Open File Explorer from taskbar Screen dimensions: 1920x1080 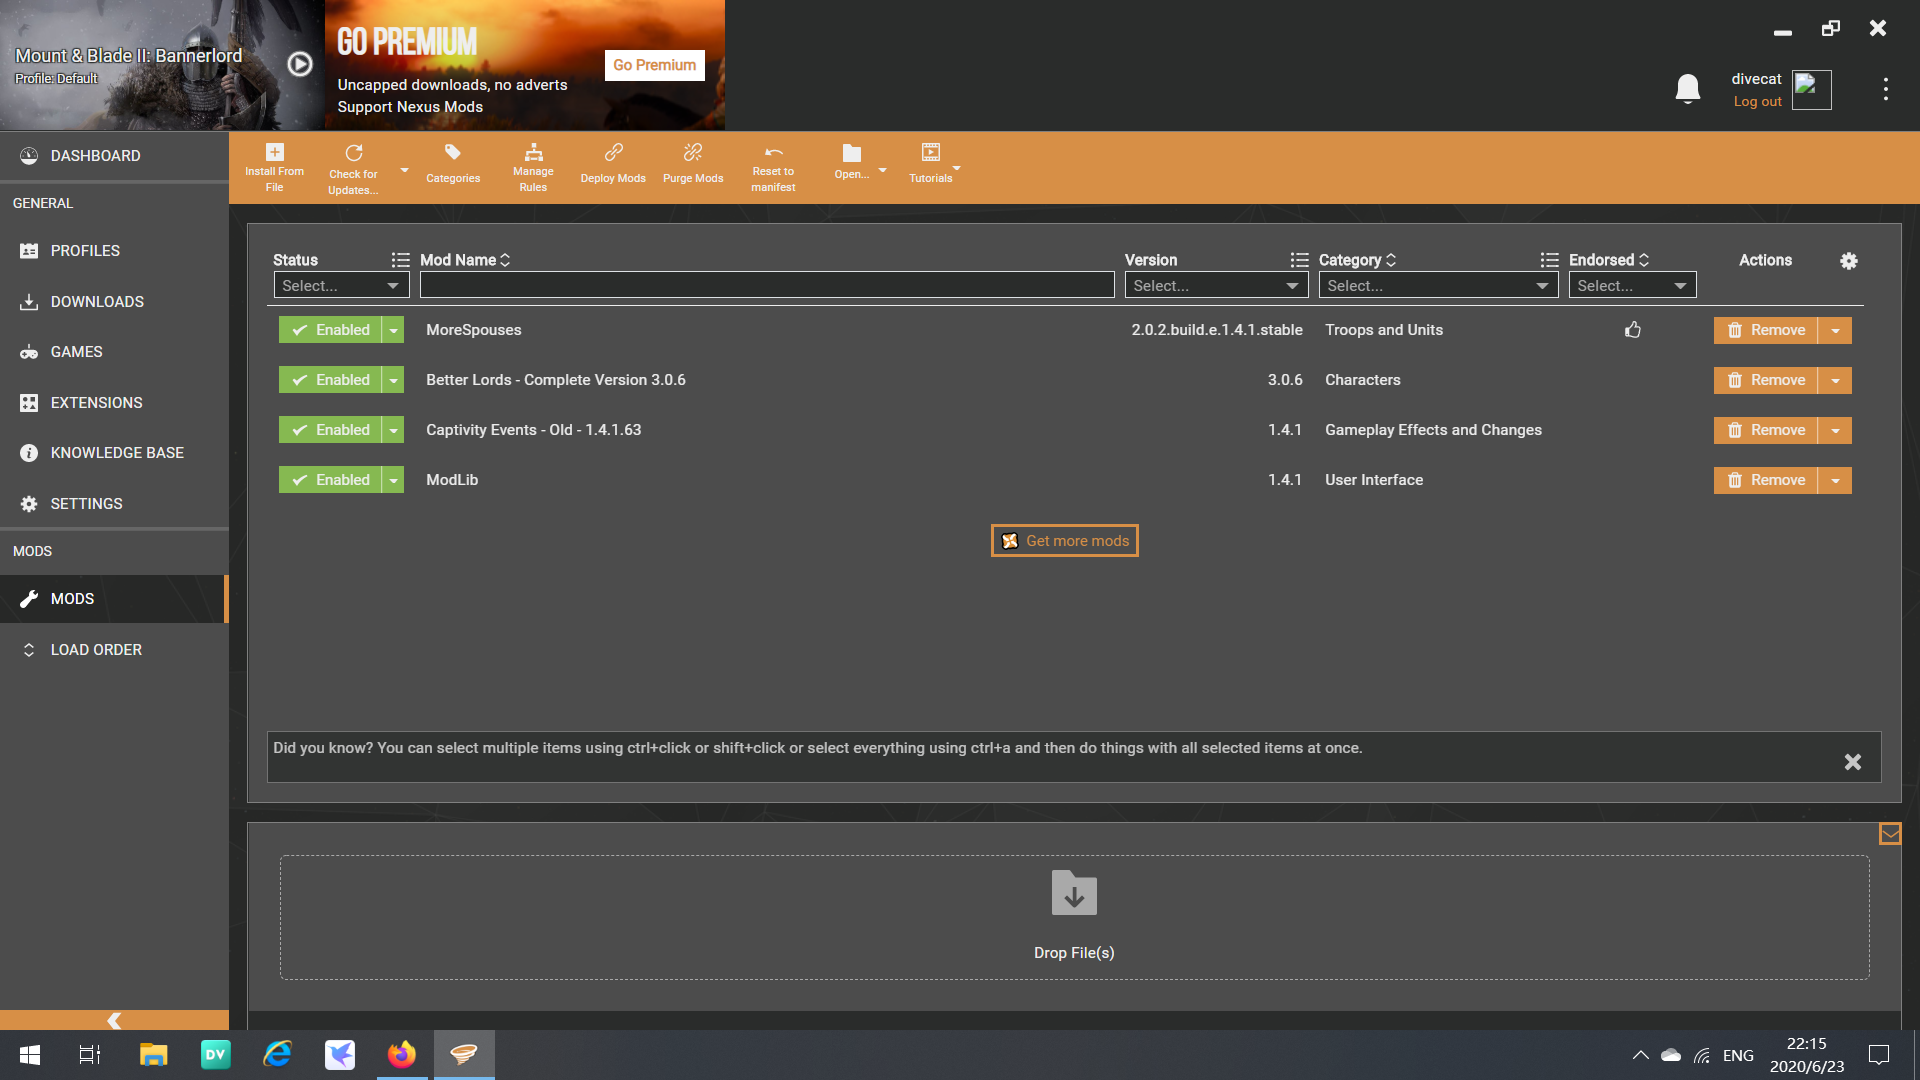click(153, 1054)
